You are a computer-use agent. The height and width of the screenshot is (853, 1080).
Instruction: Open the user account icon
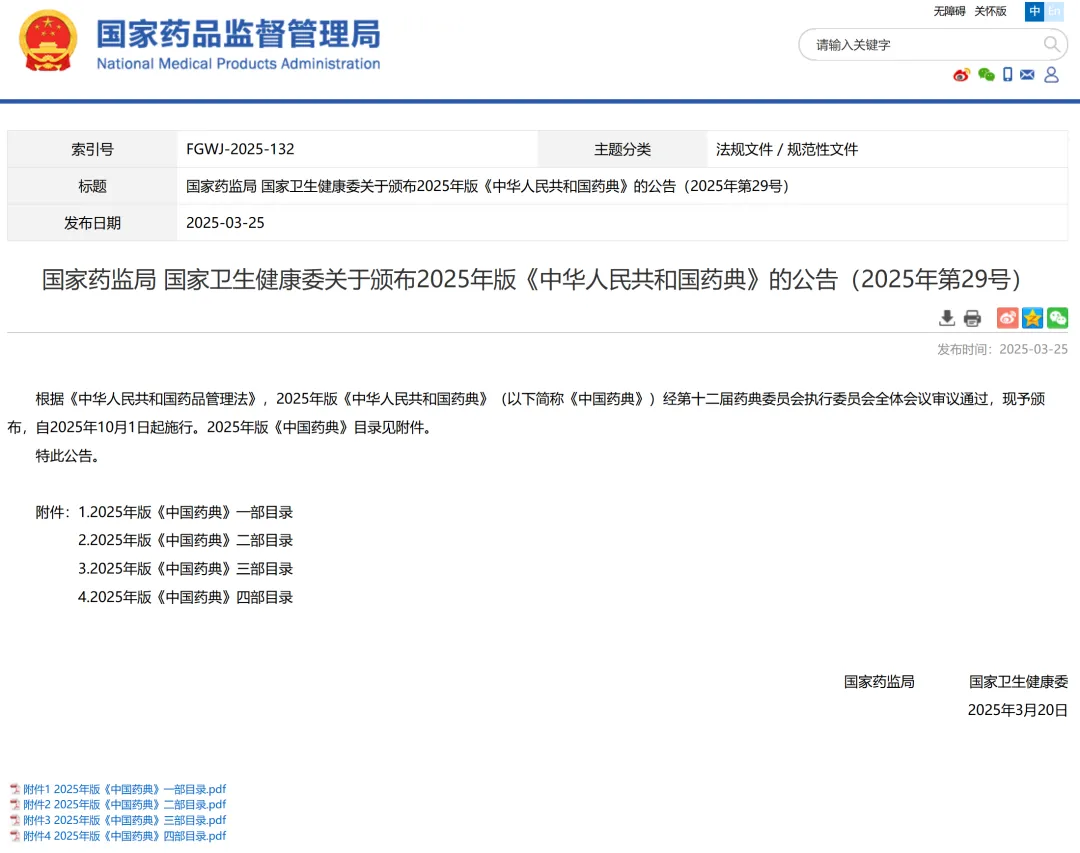coord(1051,75)
